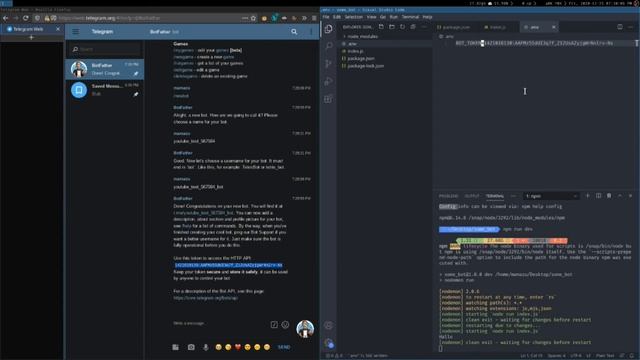Focus the Write a message field
The image size is (640, 360).
(x=220, y=323)
